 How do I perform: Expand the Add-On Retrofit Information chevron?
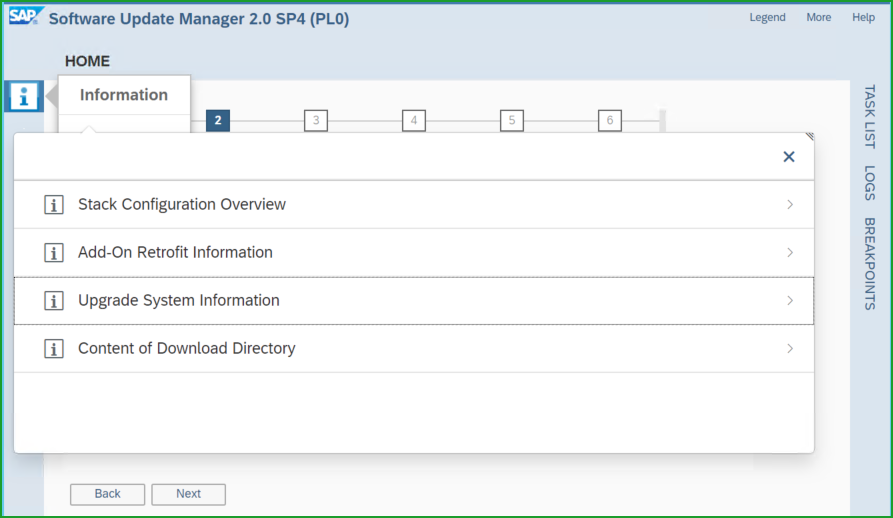click(x=790, y=252)
